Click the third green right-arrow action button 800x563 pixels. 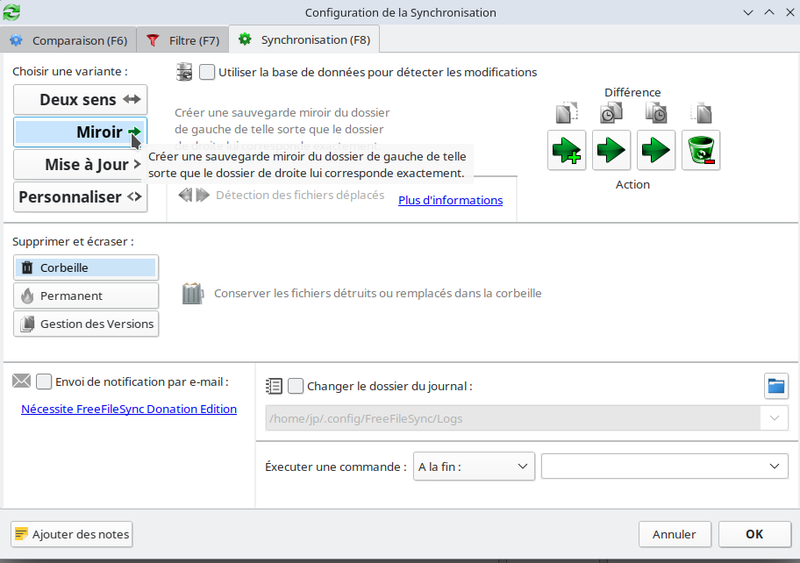point(656,150)
